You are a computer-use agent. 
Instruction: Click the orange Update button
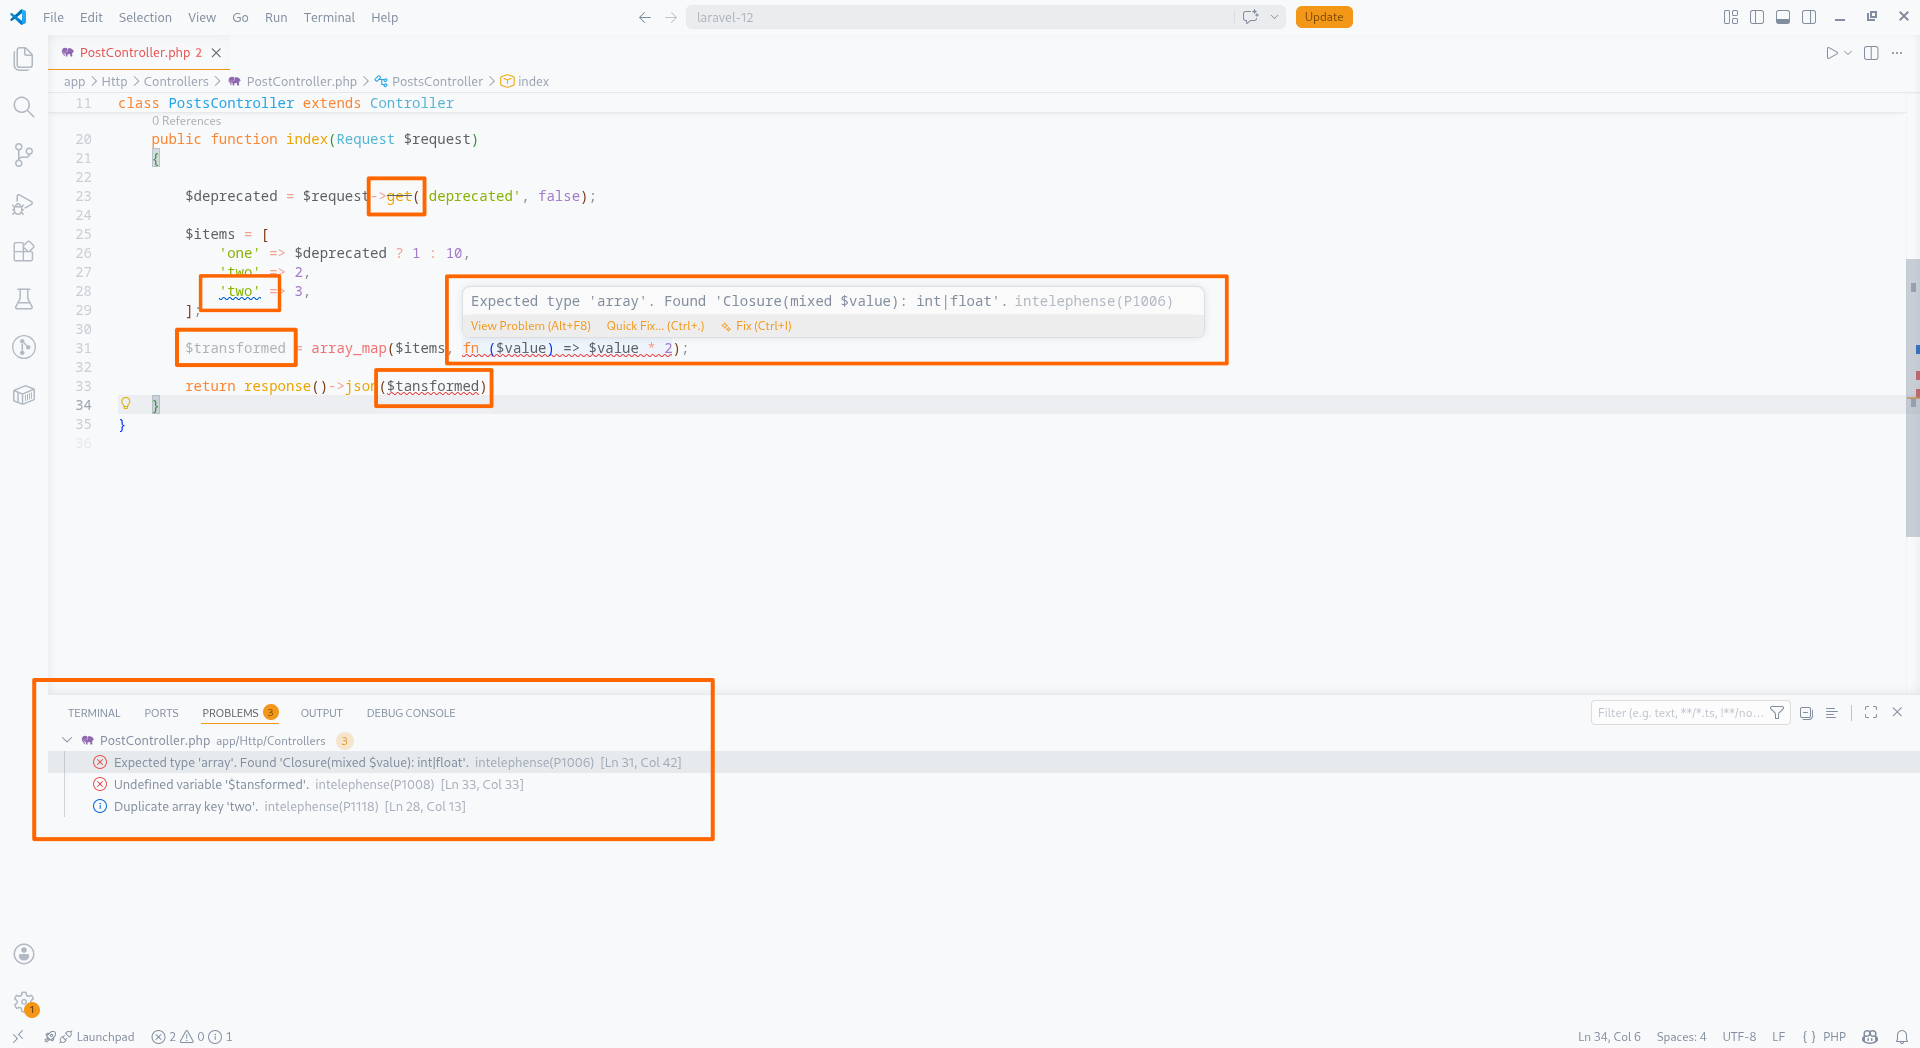coord(1324,17)
